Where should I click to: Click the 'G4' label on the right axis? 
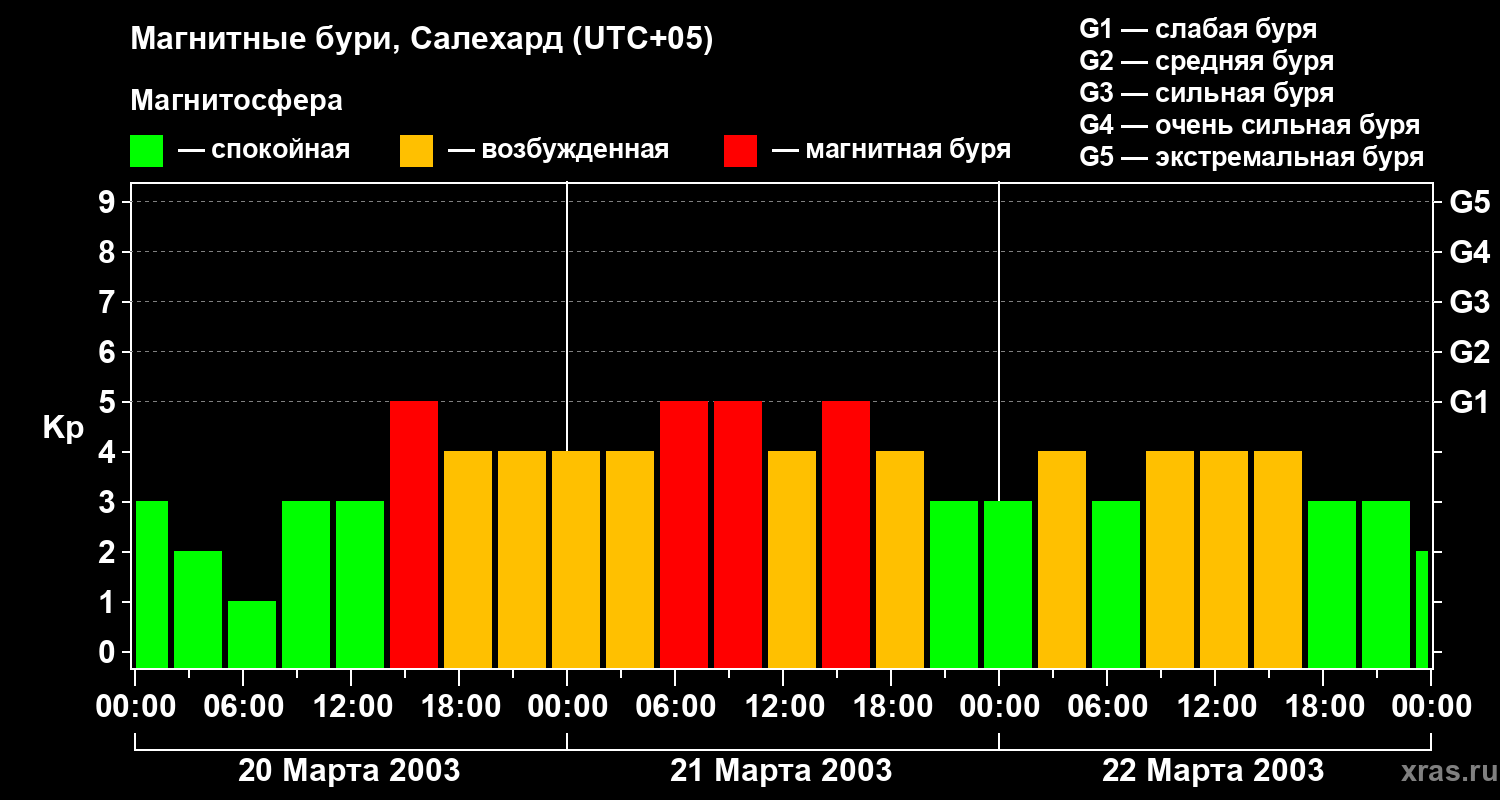1469,252
